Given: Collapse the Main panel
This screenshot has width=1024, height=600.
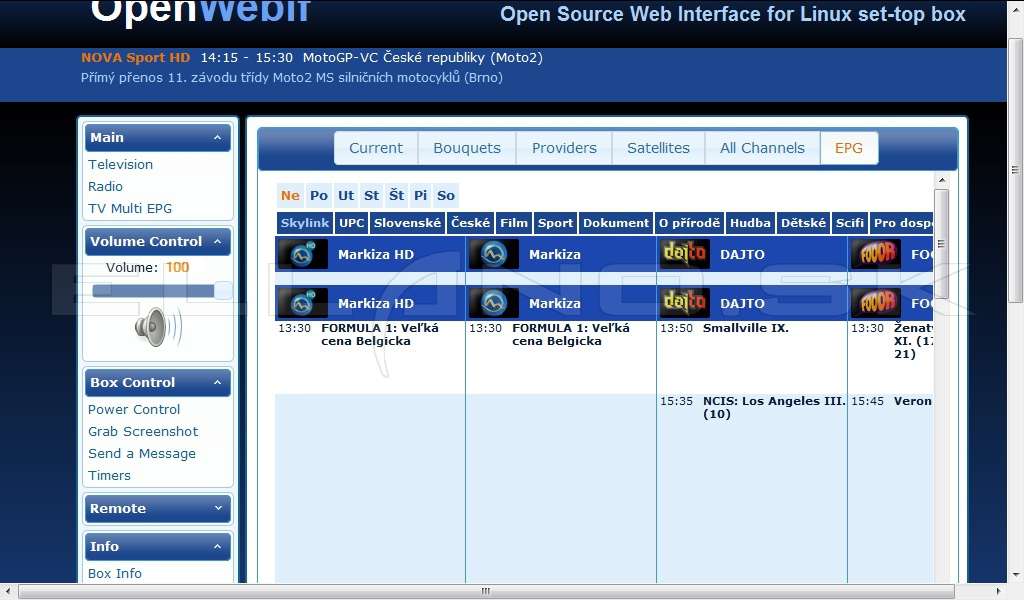Looking at the screenshot, I should (x=217, y=138).
